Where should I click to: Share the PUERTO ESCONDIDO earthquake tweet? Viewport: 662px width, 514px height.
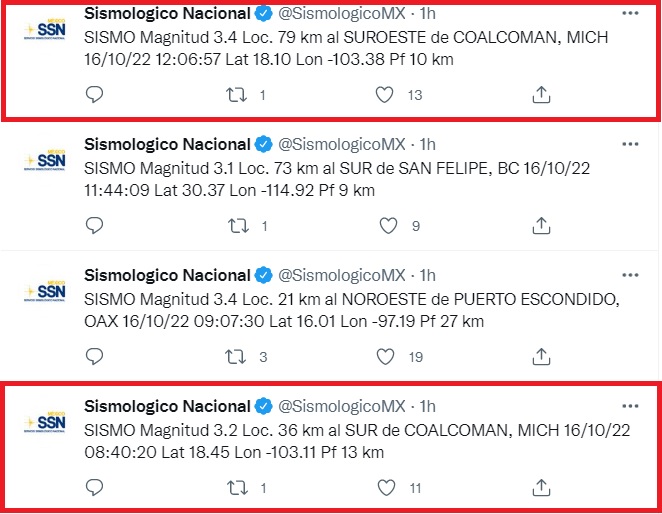click(540, 357)
